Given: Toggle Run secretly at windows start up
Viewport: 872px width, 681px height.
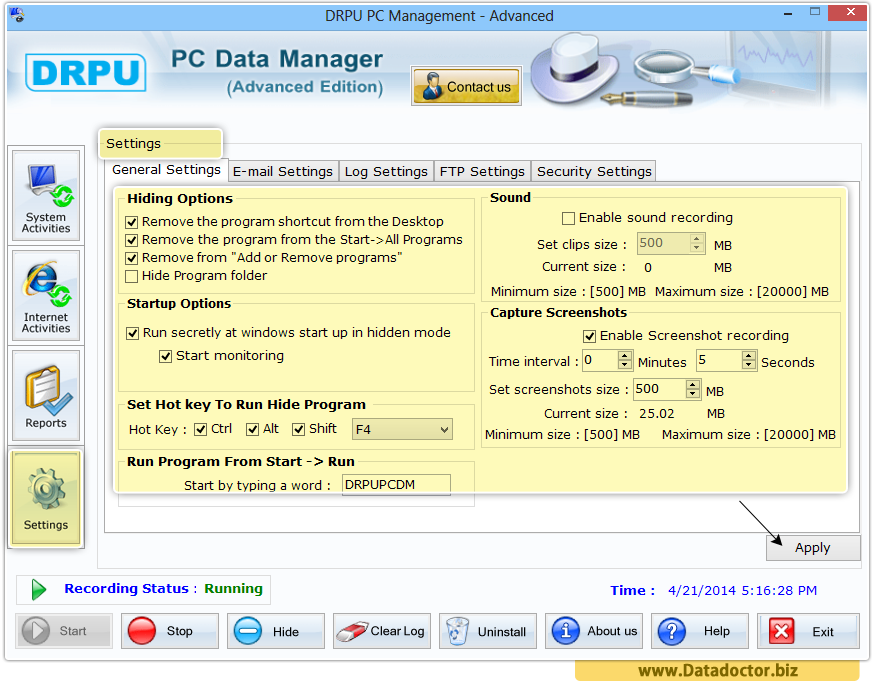Looking at the screenshot, I should pos(132,333).
